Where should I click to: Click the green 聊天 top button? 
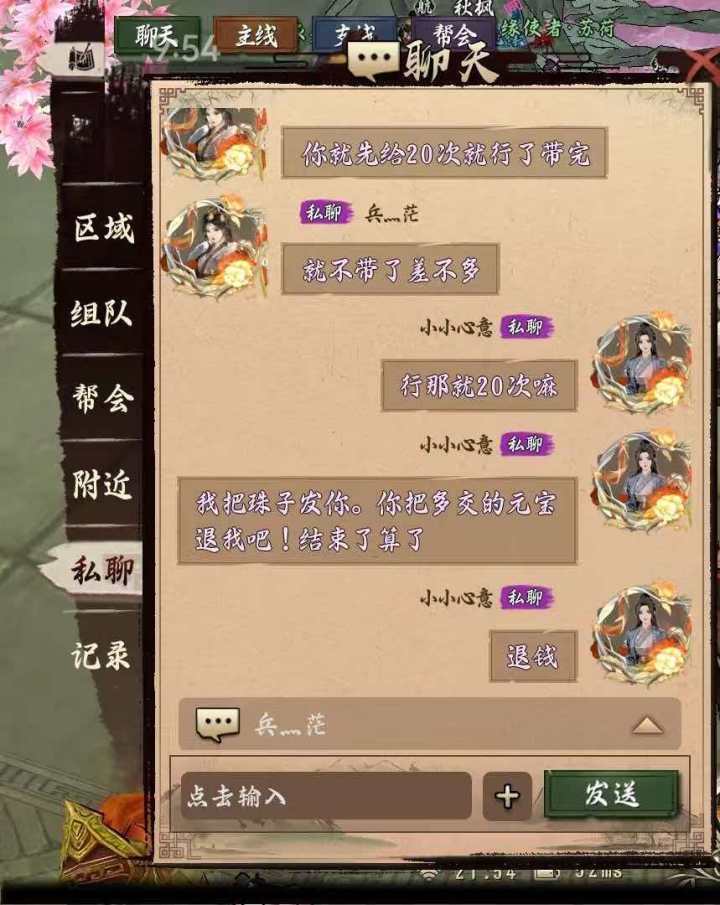point(157,36)
